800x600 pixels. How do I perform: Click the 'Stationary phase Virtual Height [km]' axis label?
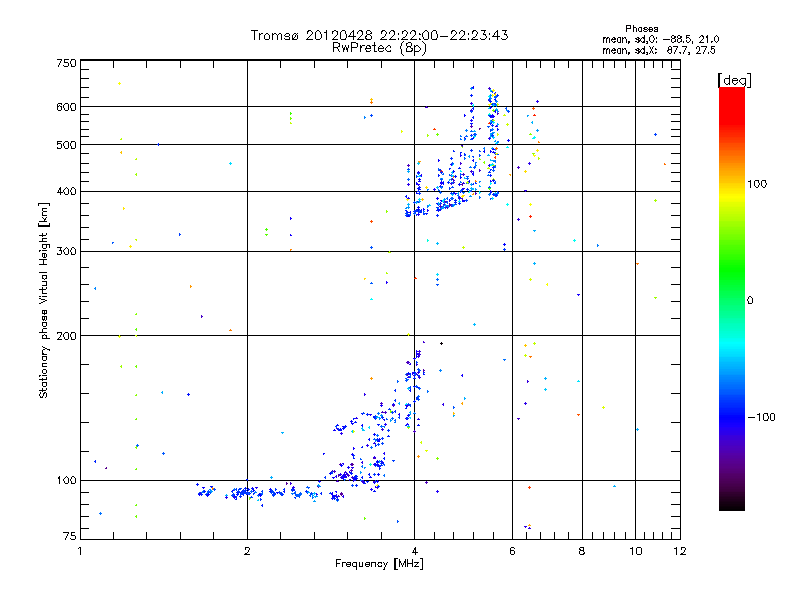pos(43,300)
